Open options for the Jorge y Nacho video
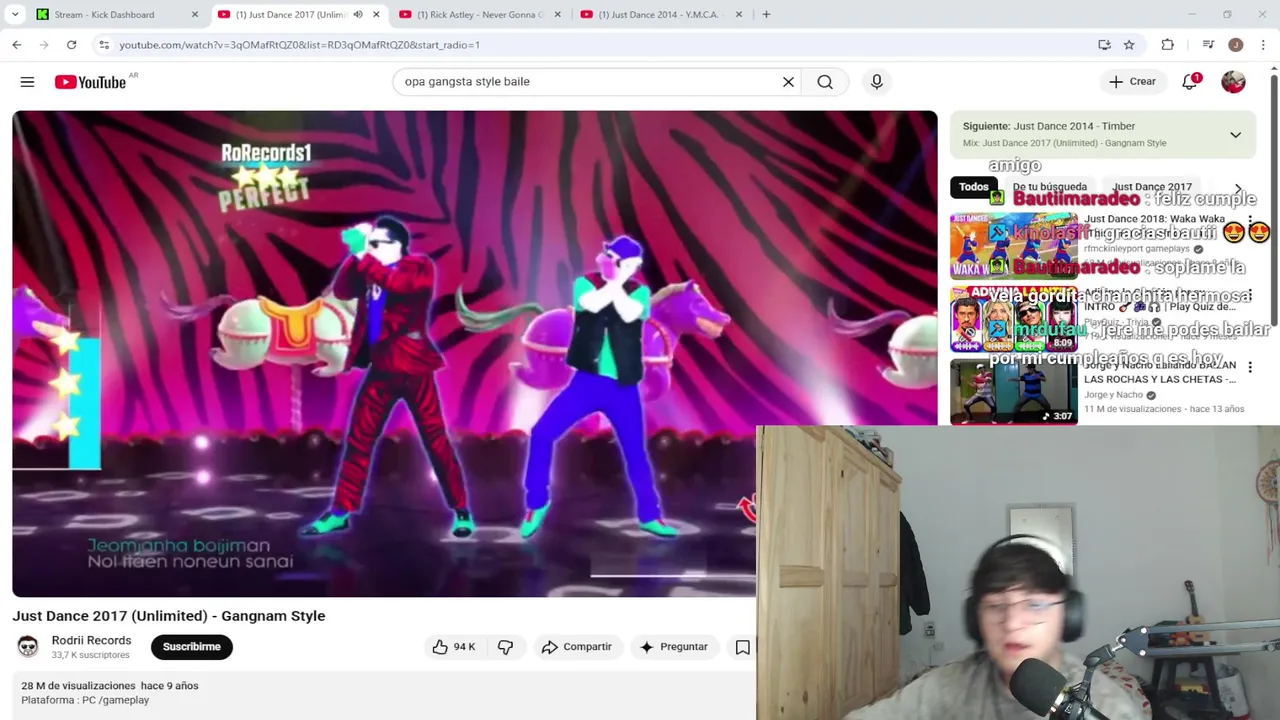1280x720 pixels. pyautogui.click(x=1249, y=367)
